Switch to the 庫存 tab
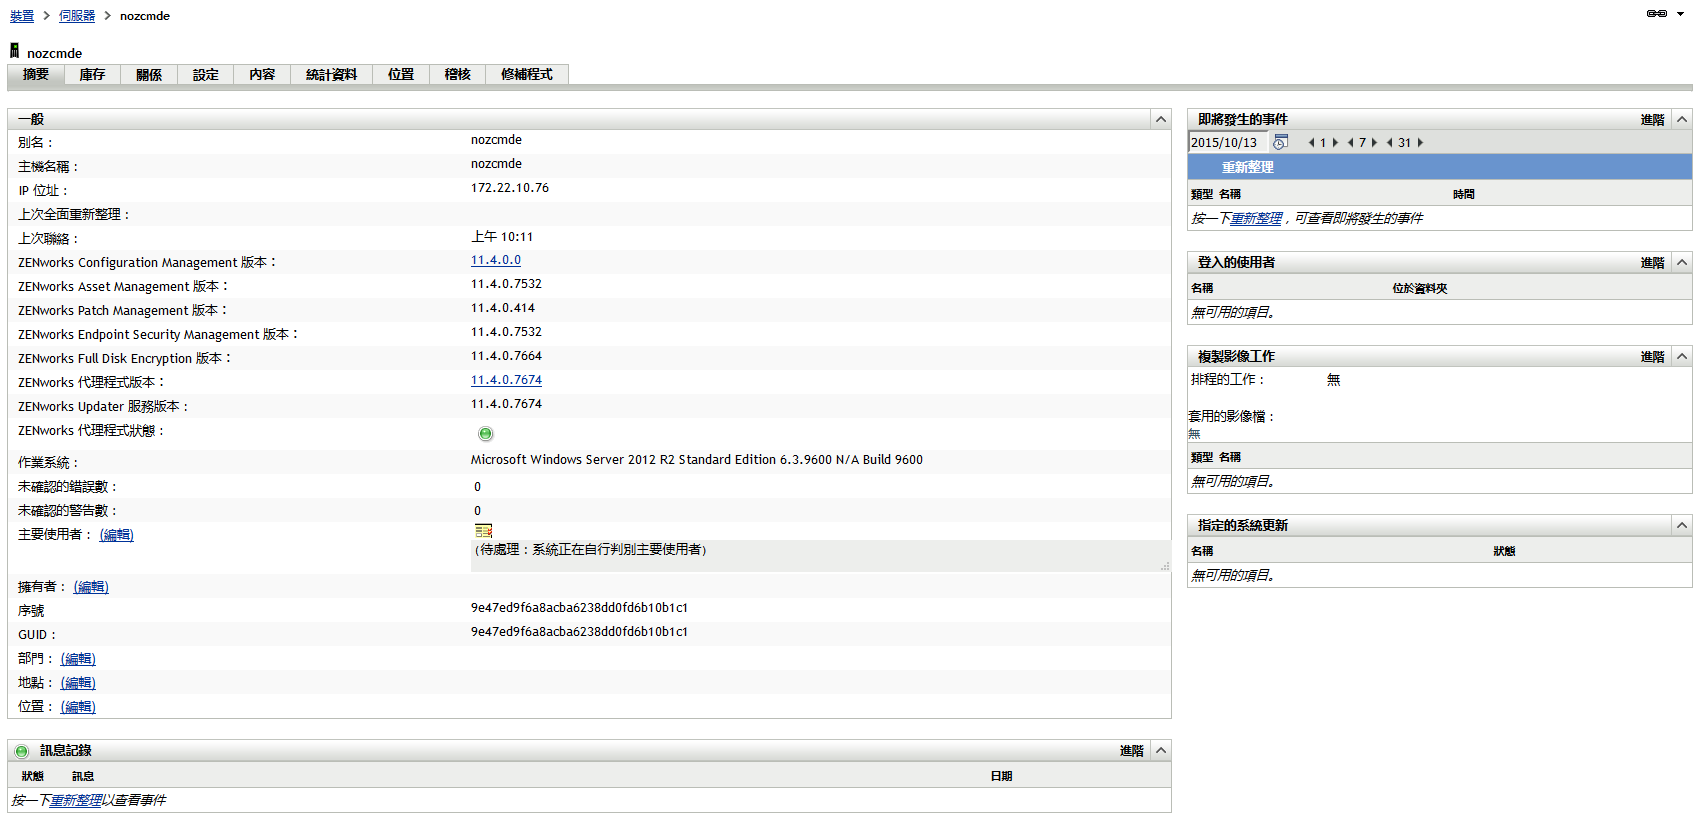 point(92,75)
